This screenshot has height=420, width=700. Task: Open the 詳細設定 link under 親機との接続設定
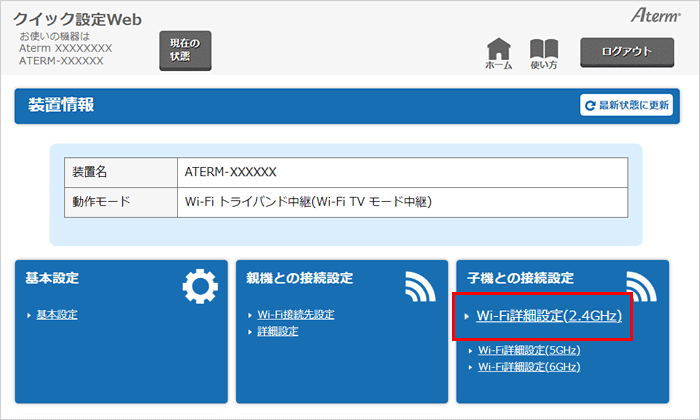pos(277,331)
